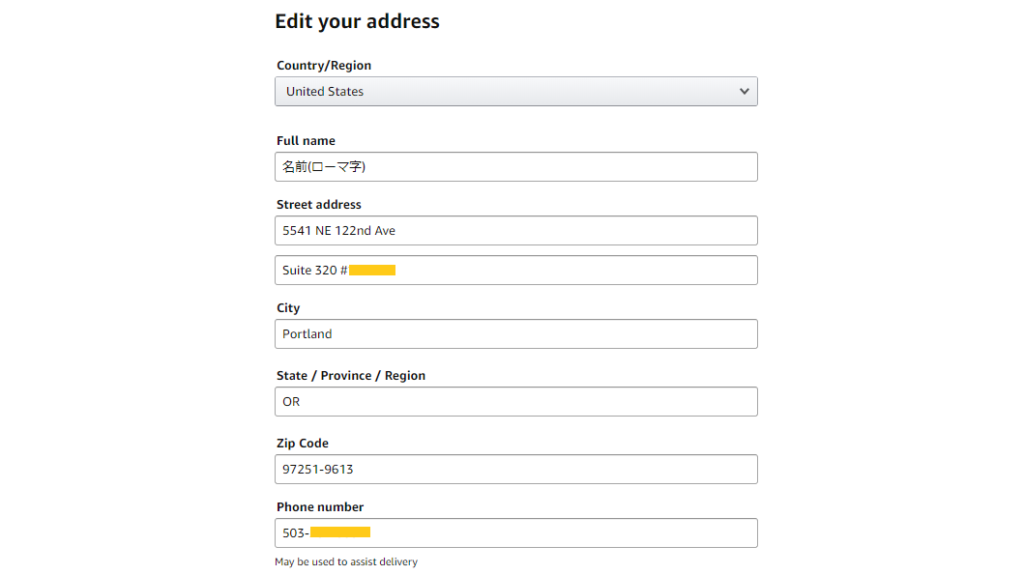Click the "Zip Code" label
The width and height of the screenshot is (1024, 575).
coord(302,443)
